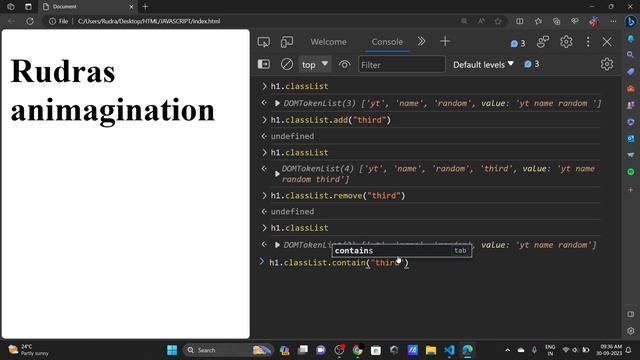Screen dimensions: 640x360
Task: Click the taskbar Search box
Action: pyautogui.click(x=227, y=350)
